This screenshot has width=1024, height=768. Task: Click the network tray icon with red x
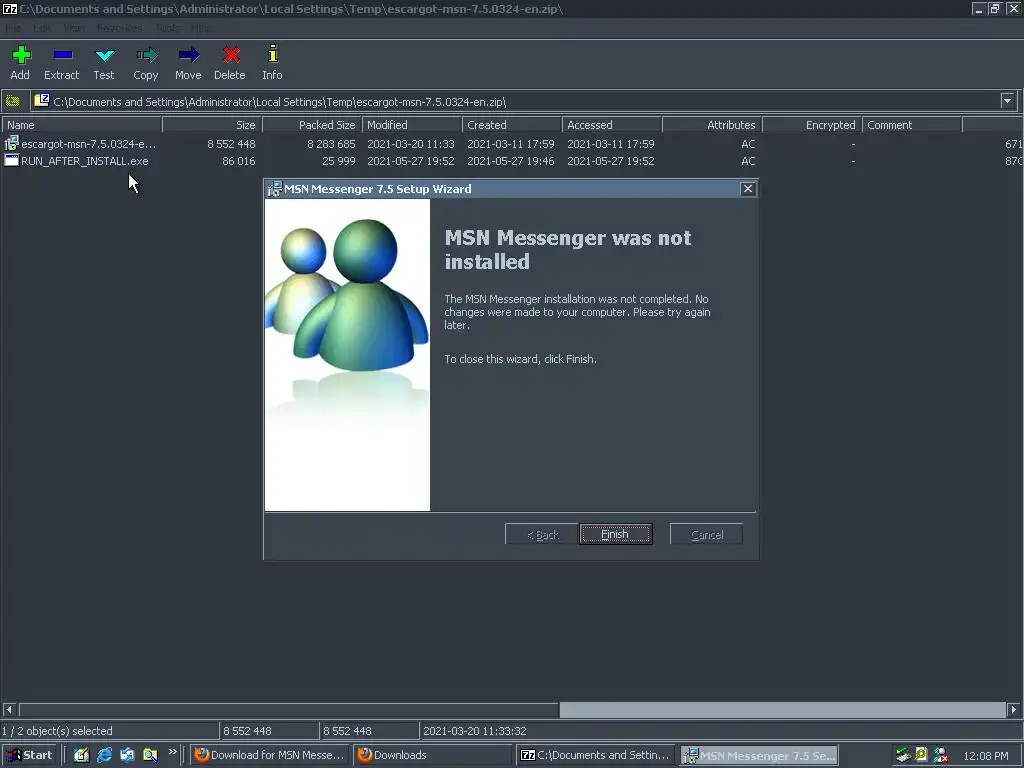click(x=940, y=755)
